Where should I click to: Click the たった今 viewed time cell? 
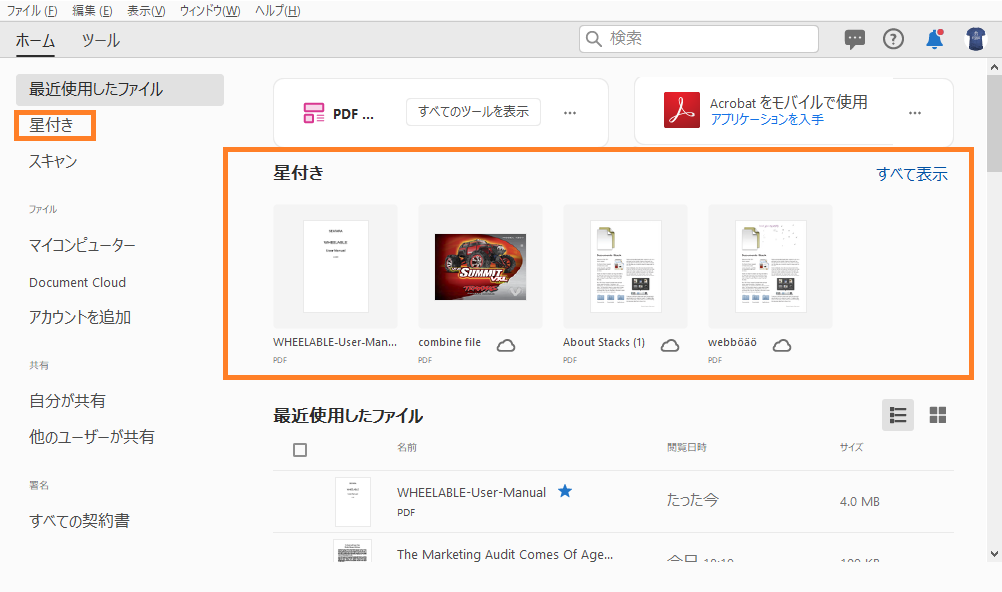(693, 500)
